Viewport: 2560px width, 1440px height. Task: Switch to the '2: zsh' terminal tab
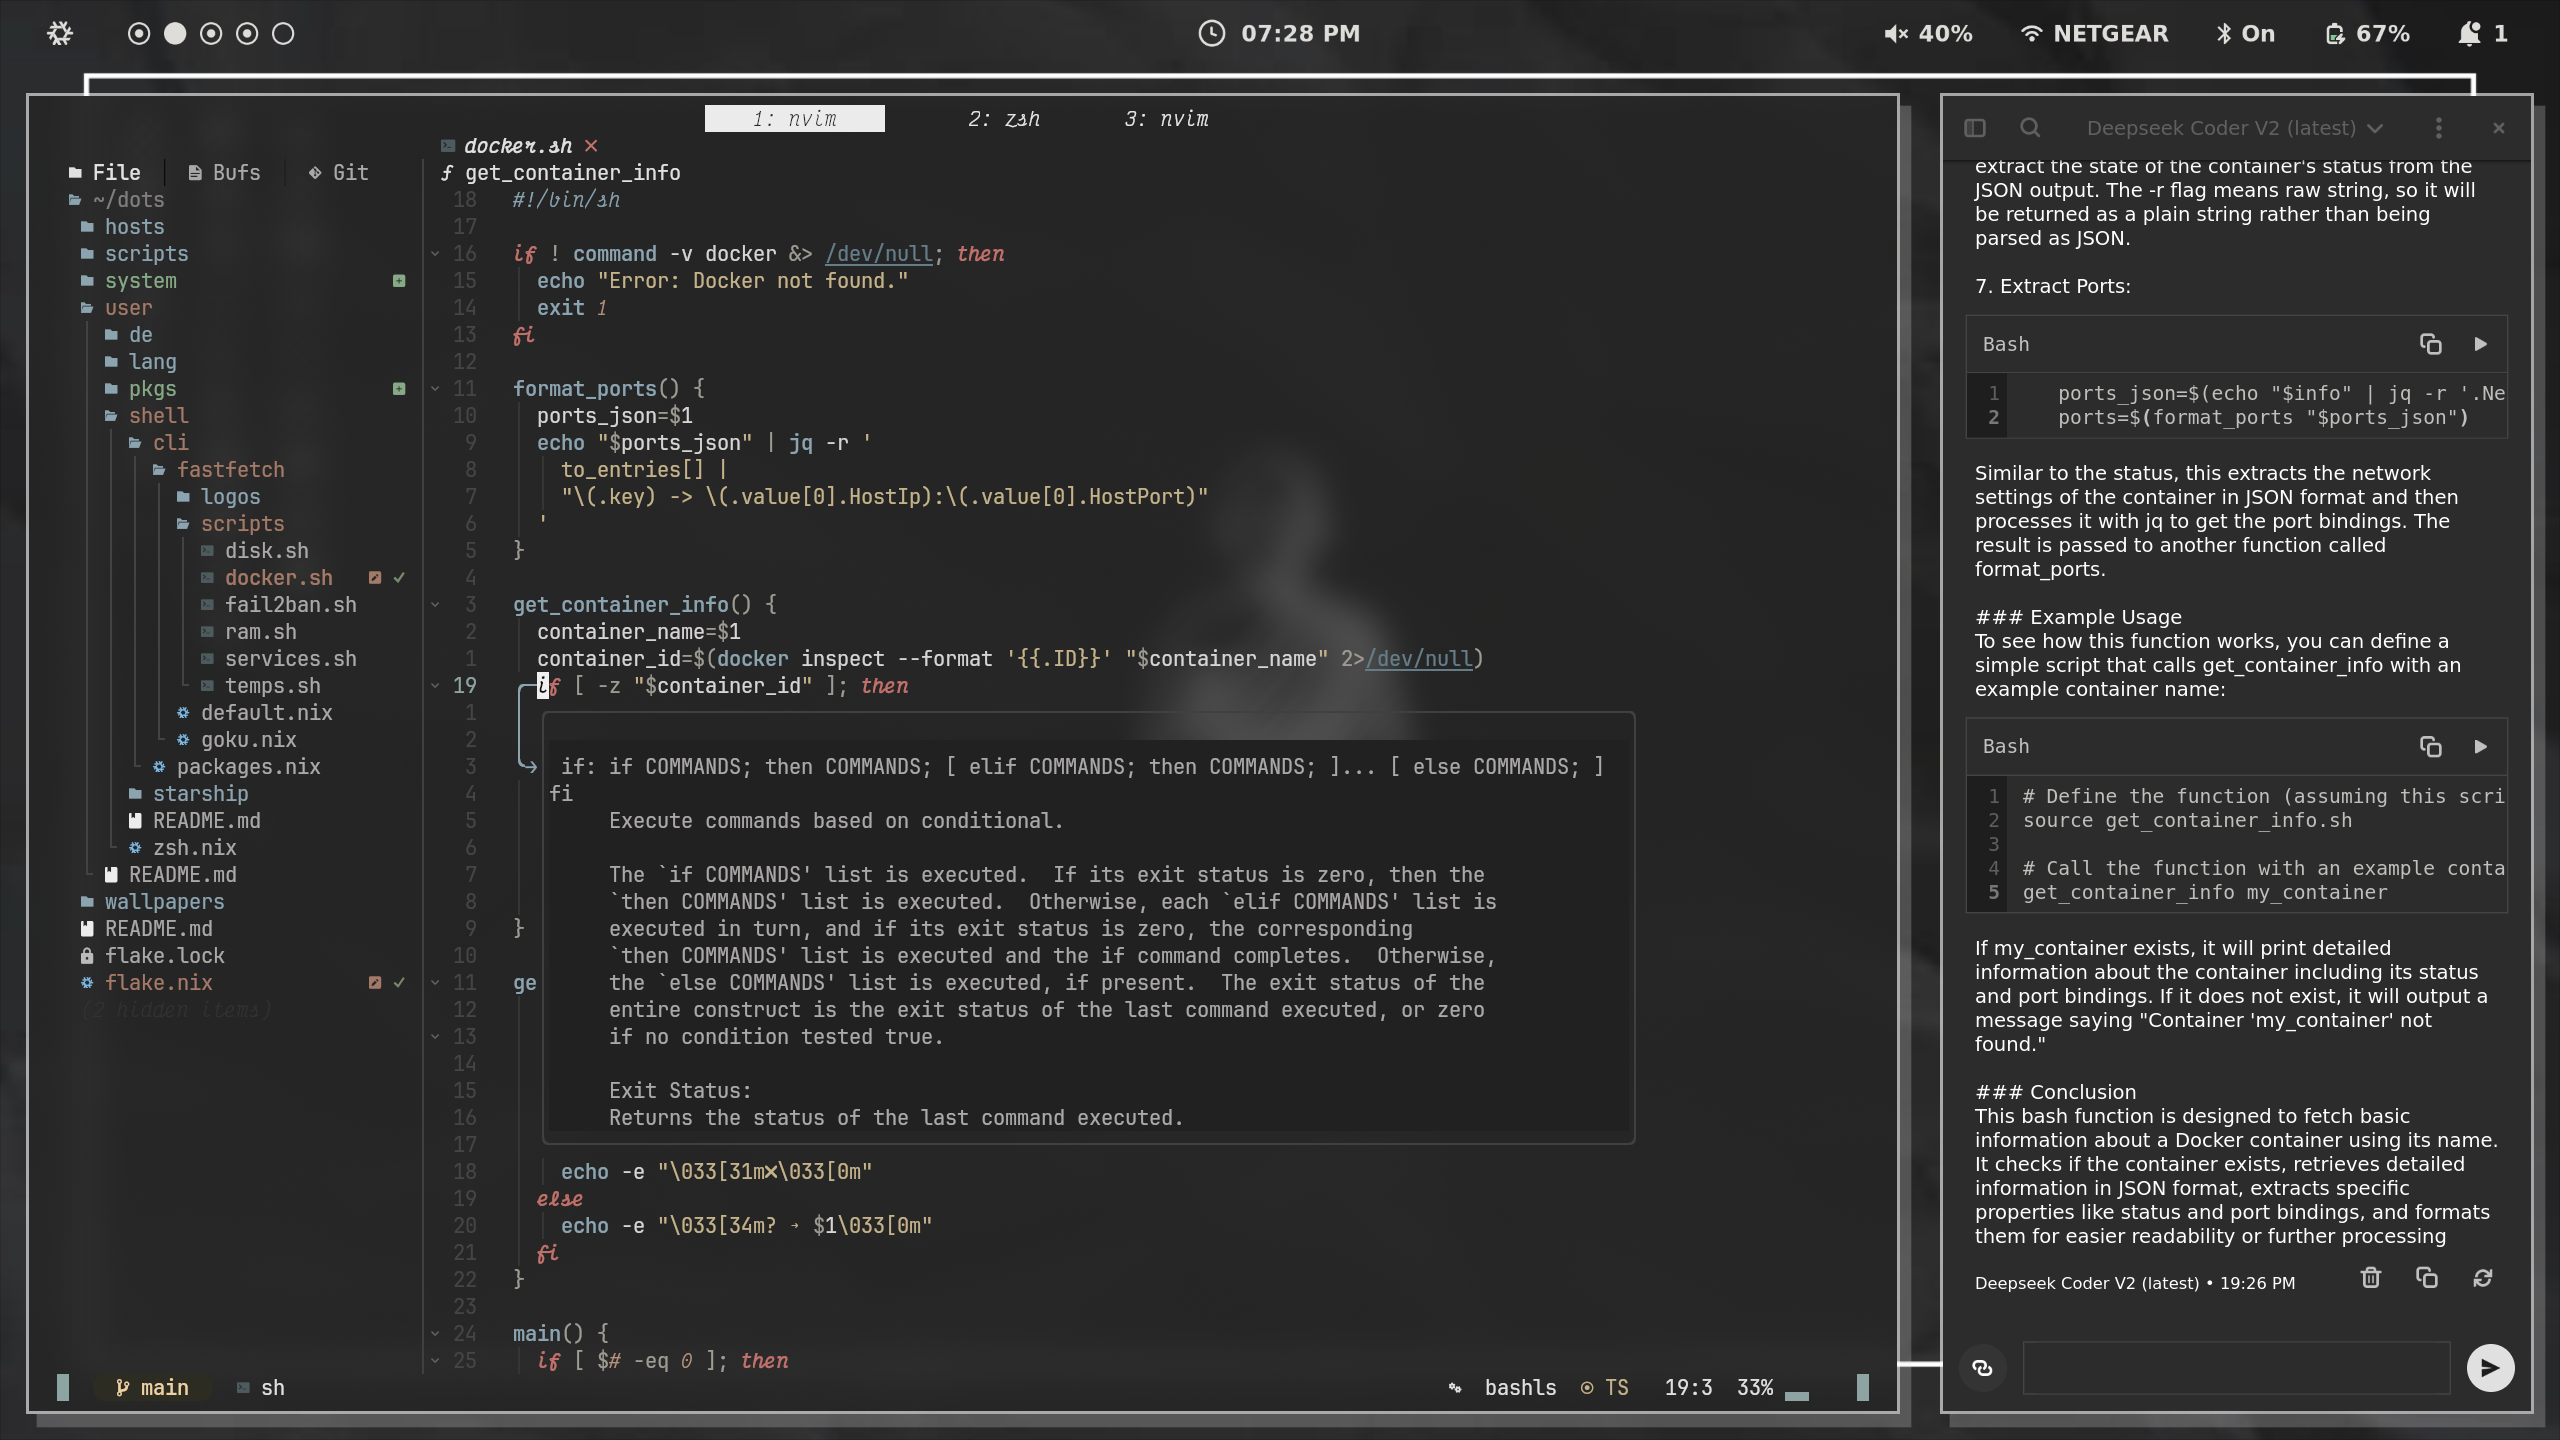pos(1004,119)
